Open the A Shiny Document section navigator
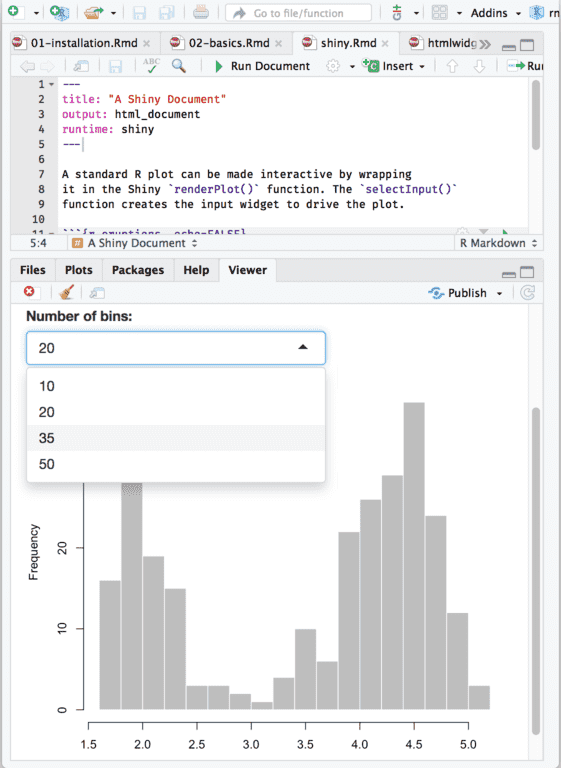Screen dimensions: 561x768 [135, 243]
